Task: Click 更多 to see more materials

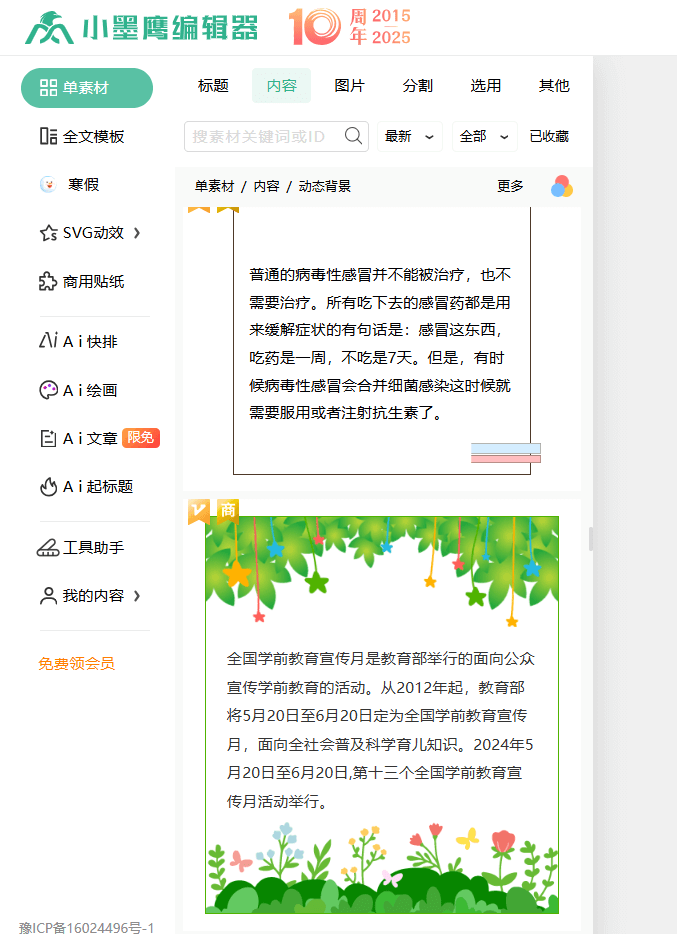Action: [510, 186]
